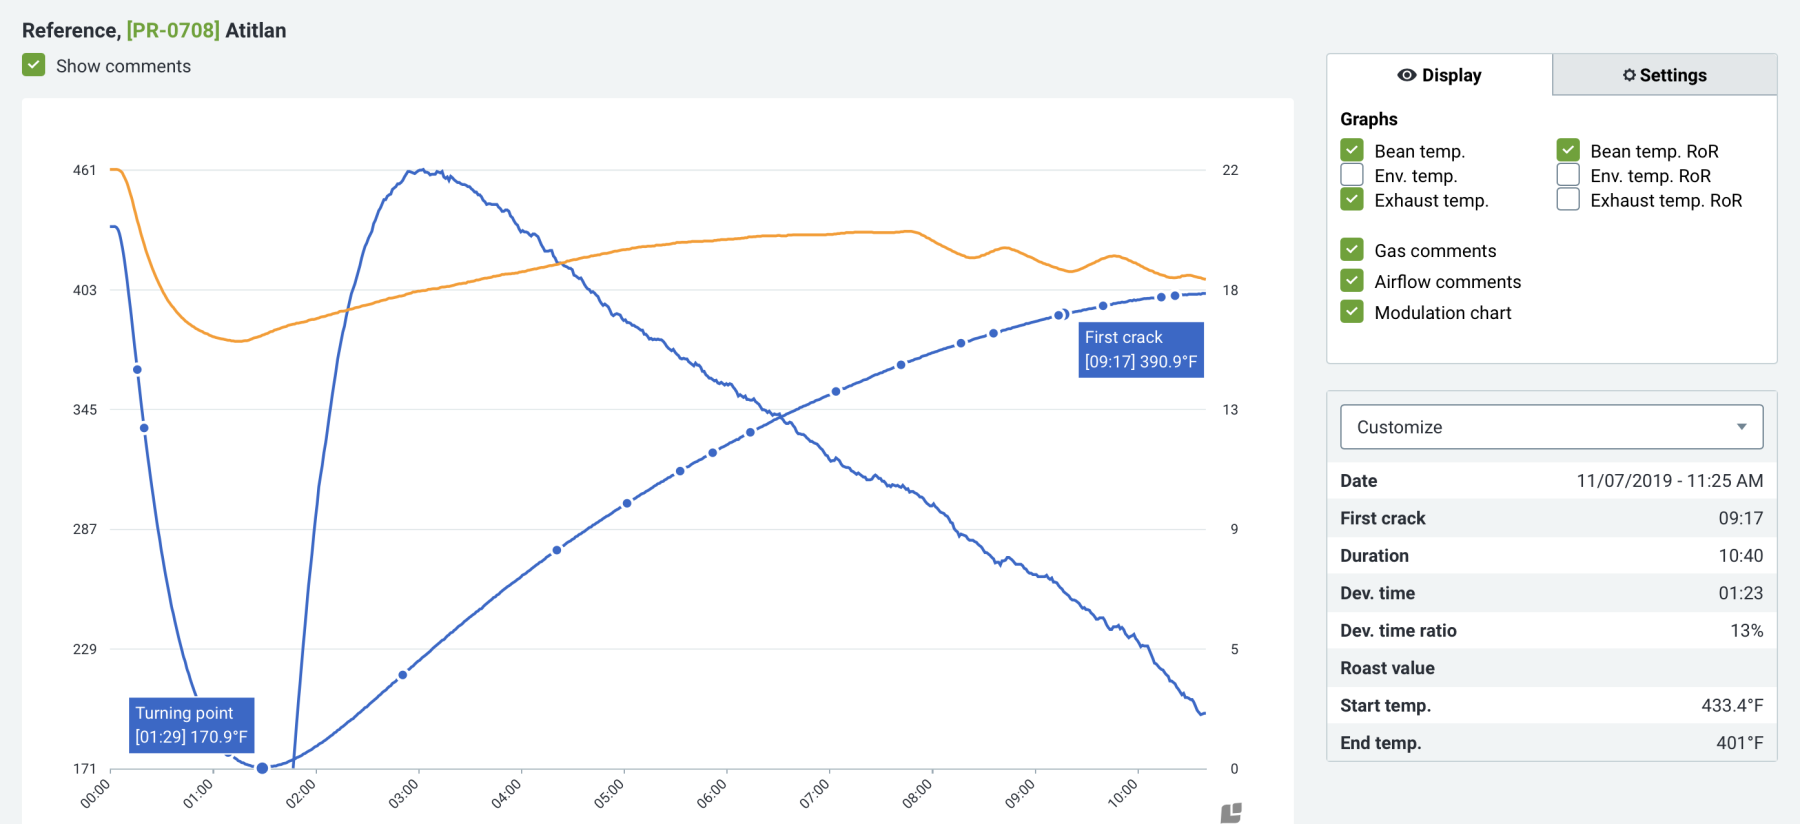Check the Exhaust temp. RoR box
The height and width of the screenshot is (824, 1800).
pos(1568,199)
